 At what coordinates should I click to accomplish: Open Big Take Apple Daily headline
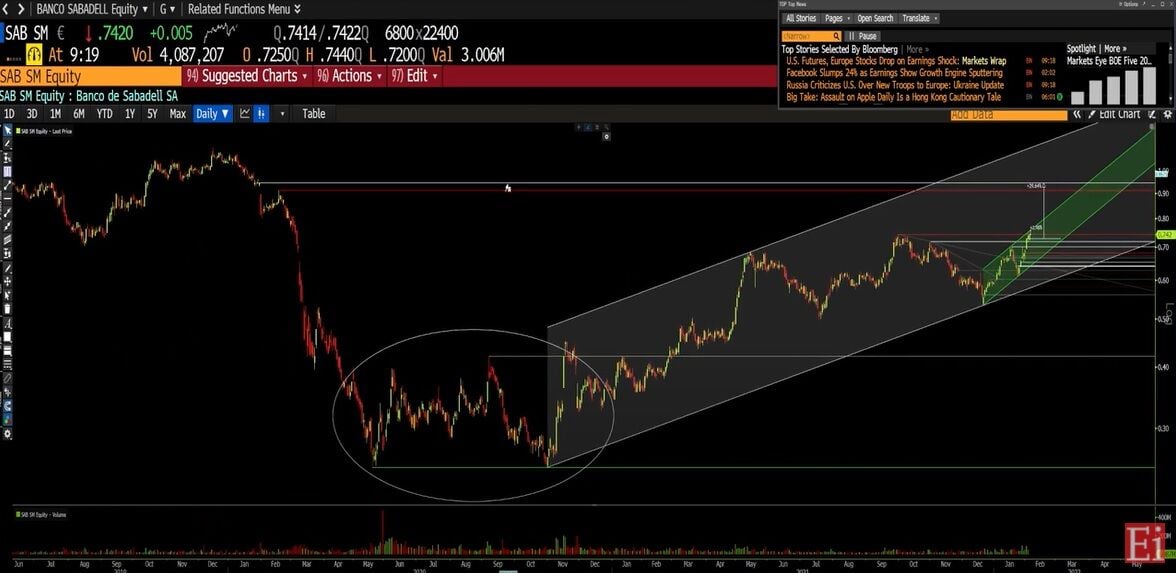tap(893, 97)
